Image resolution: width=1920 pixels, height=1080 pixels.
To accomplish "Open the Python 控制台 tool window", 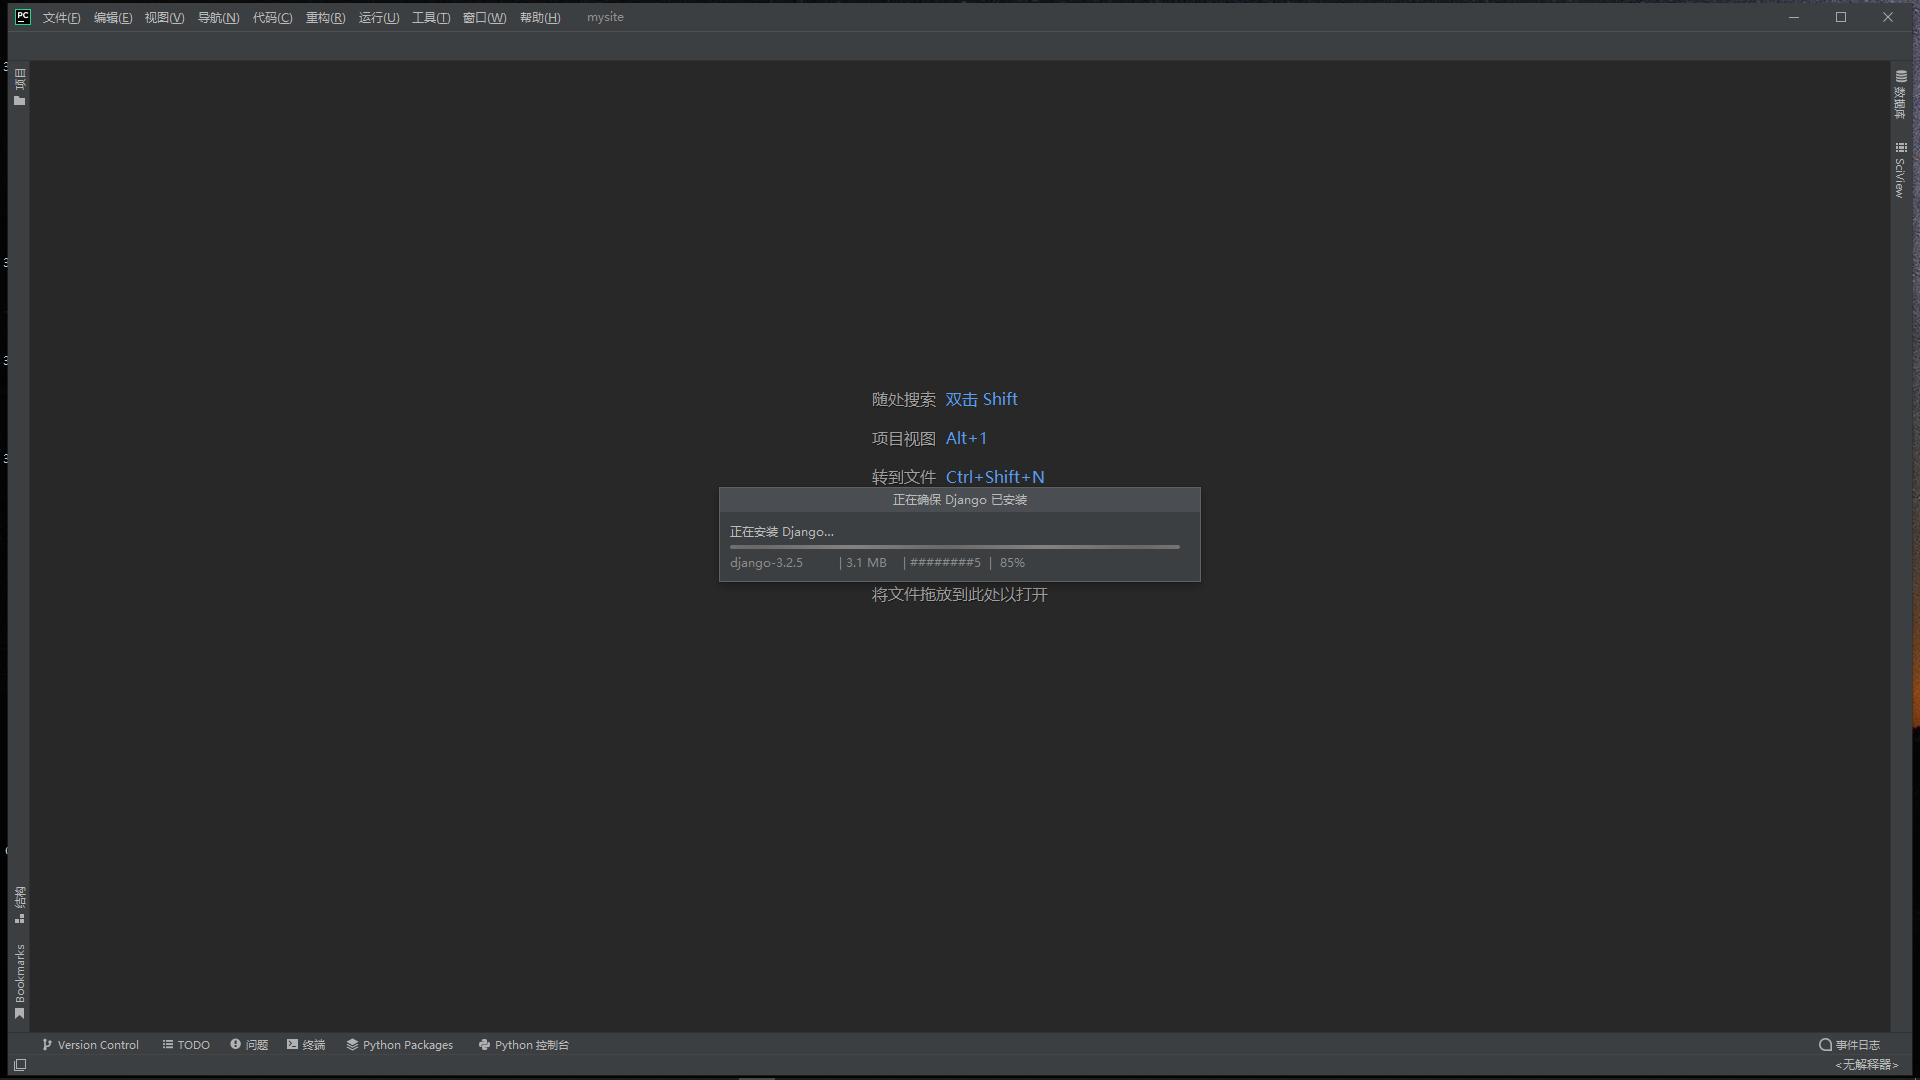I will pos(523,1045).
